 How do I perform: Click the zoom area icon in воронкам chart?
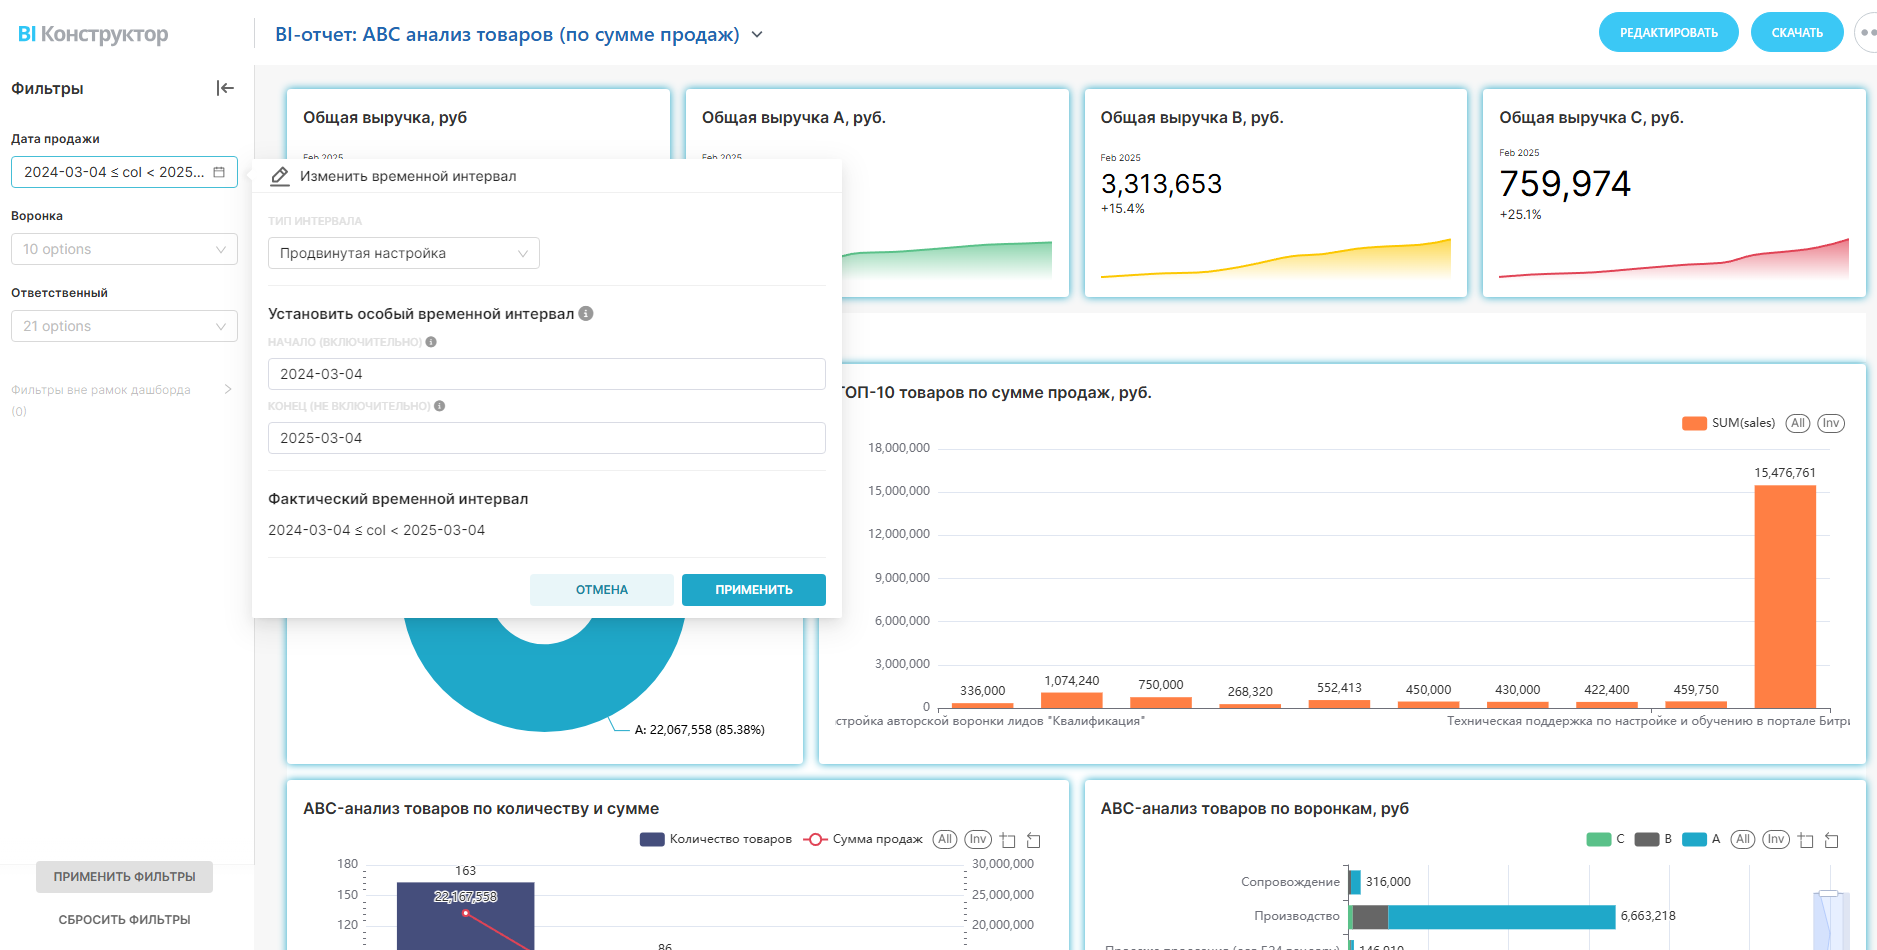point(1805,840)
